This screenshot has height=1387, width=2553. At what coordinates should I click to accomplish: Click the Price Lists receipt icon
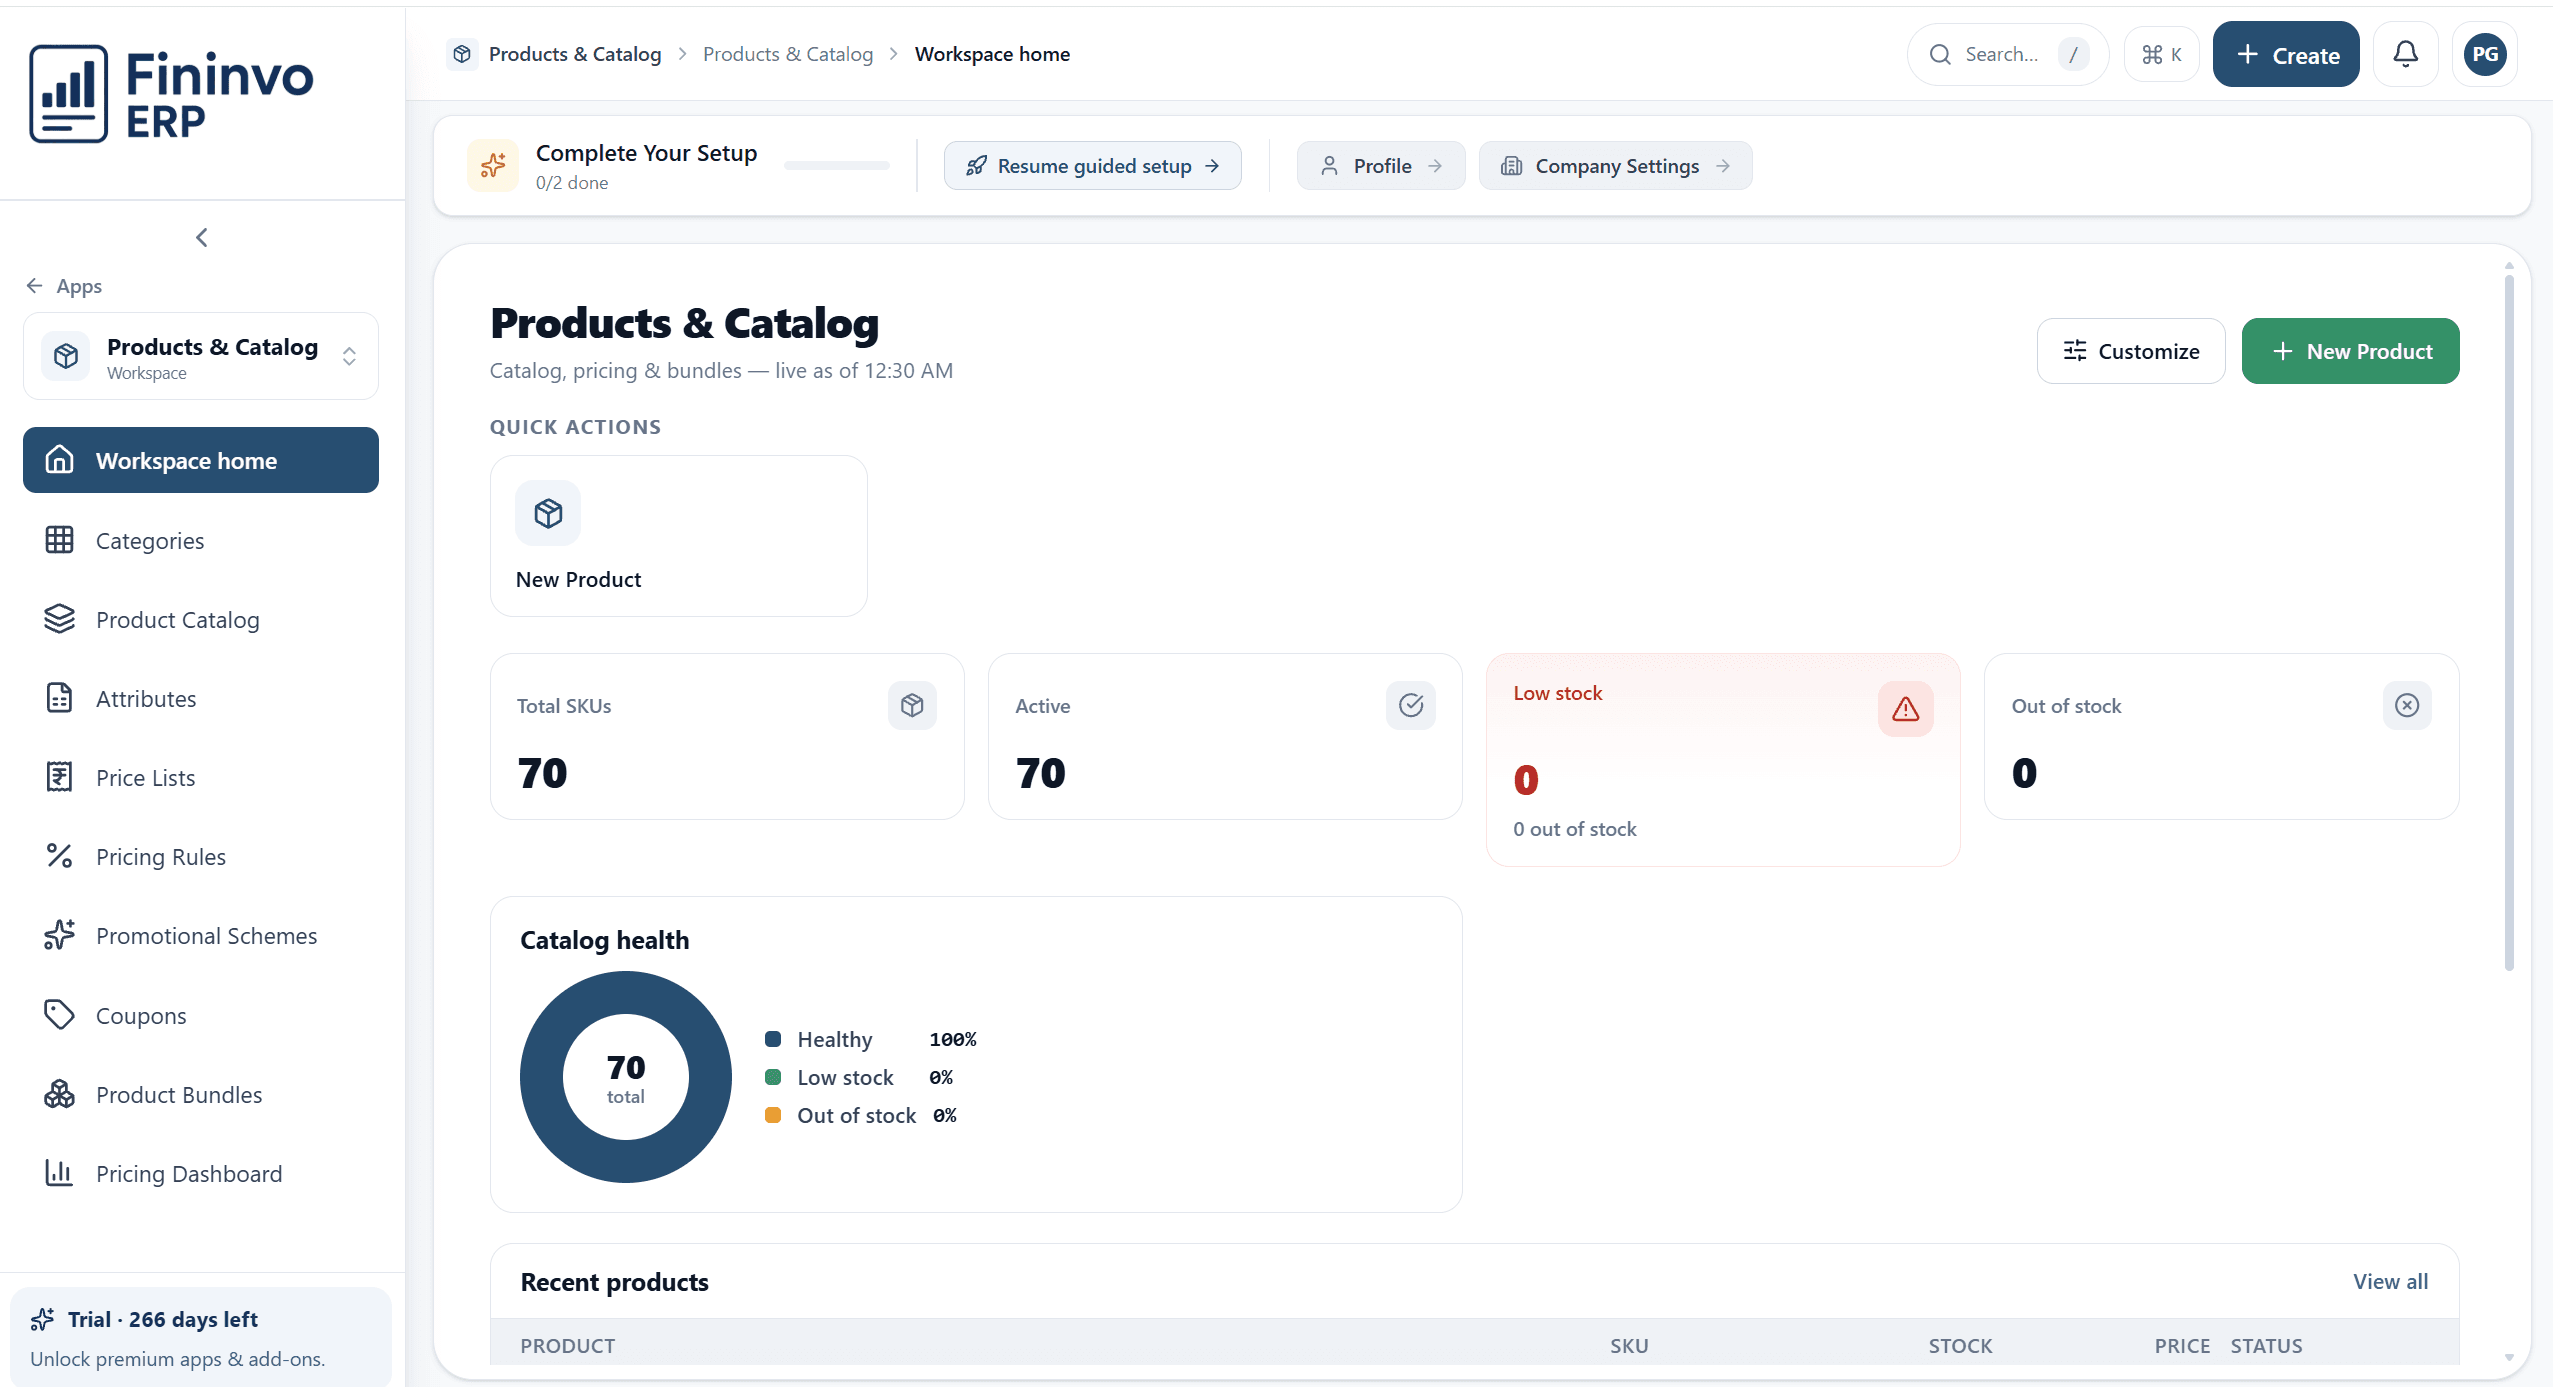60,777
